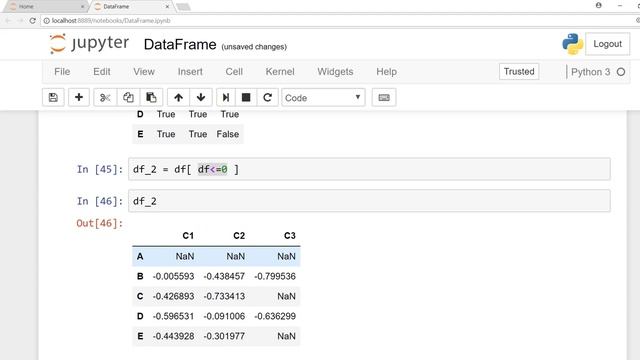The image size is (640, 360).
Task: Click cell value -0.438457
Action: pyautogui.click(x=224, y=276)
